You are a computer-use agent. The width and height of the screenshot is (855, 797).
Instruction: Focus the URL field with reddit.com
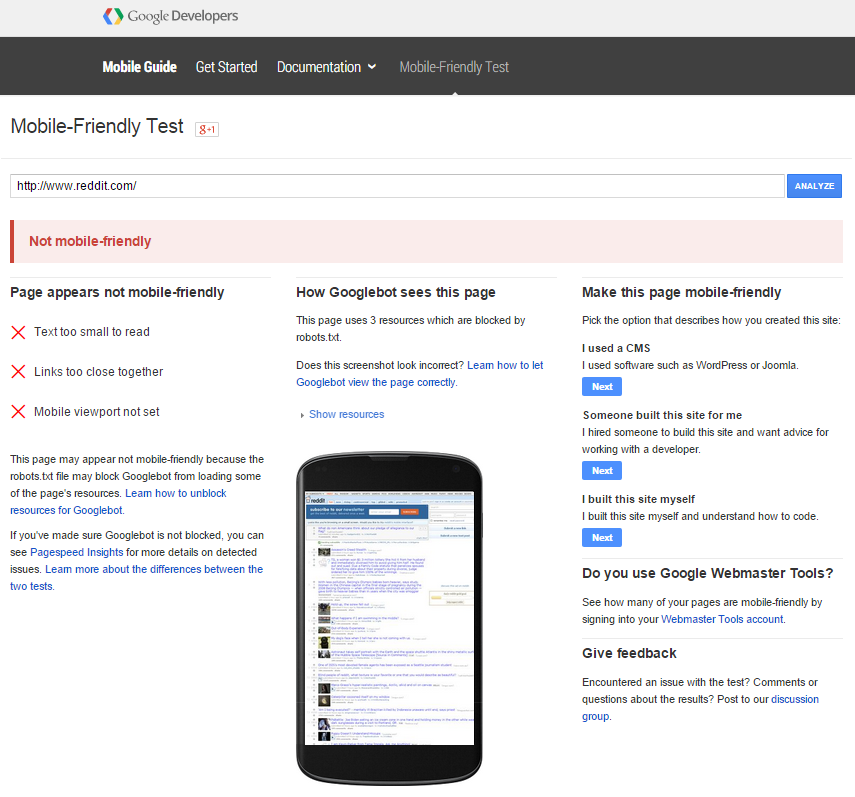click(397, 186)
